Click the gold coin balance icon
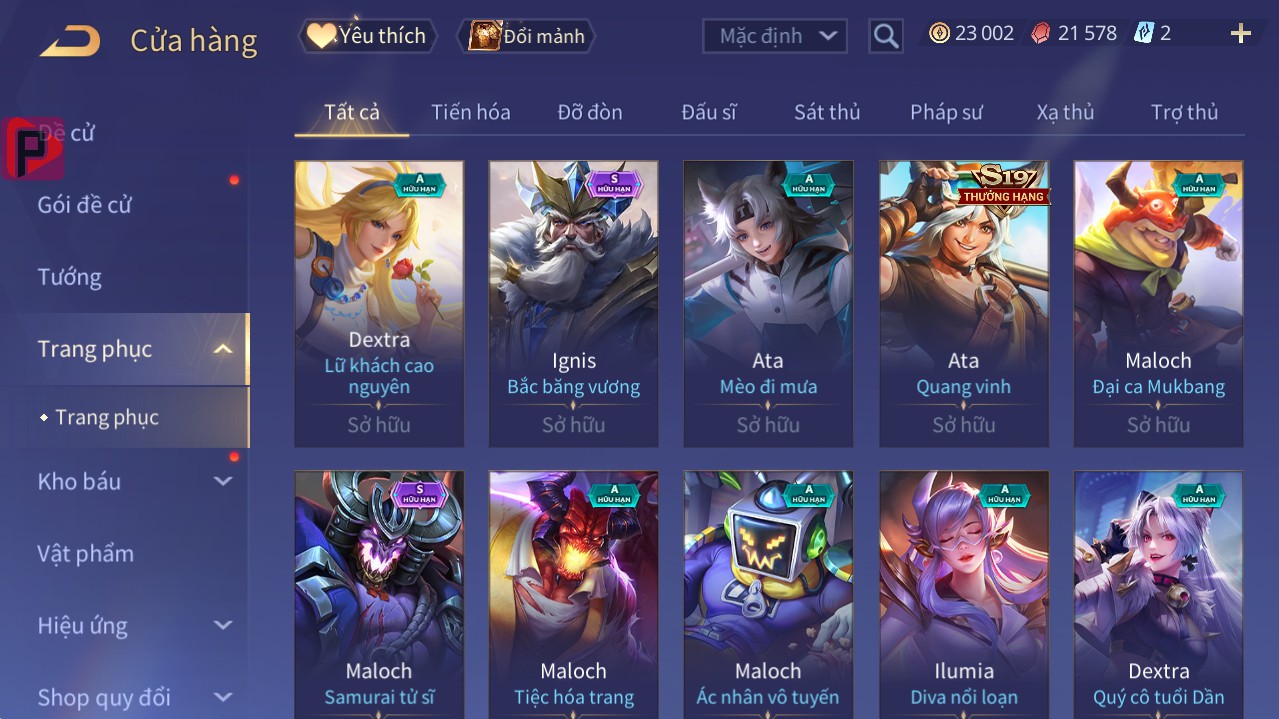Screen dimensions: 1279x719 point(939,33)
